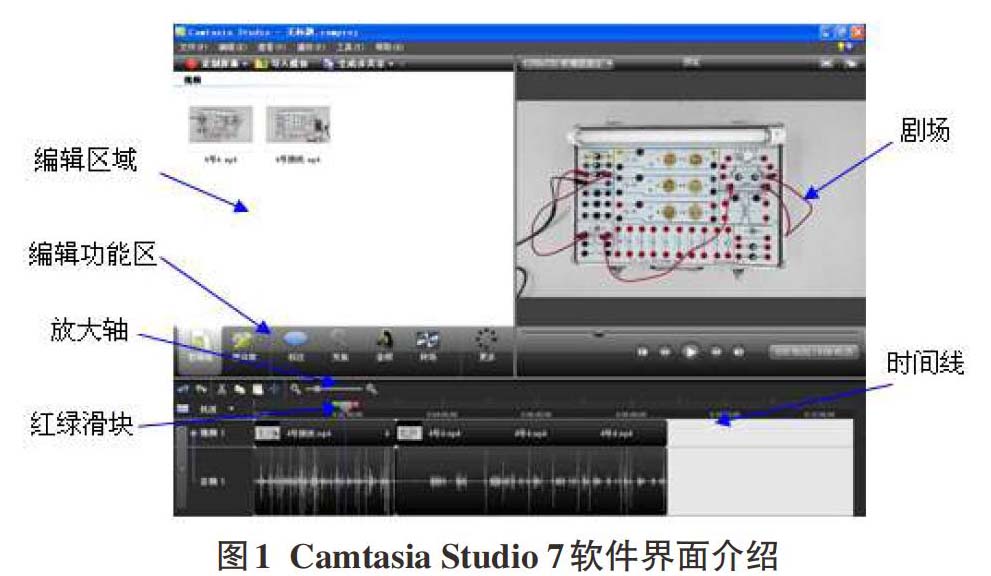Click the Redo icon on the timeline toolbar
The height and width of the screenshot is (576, 991).
tap(202, 389)
